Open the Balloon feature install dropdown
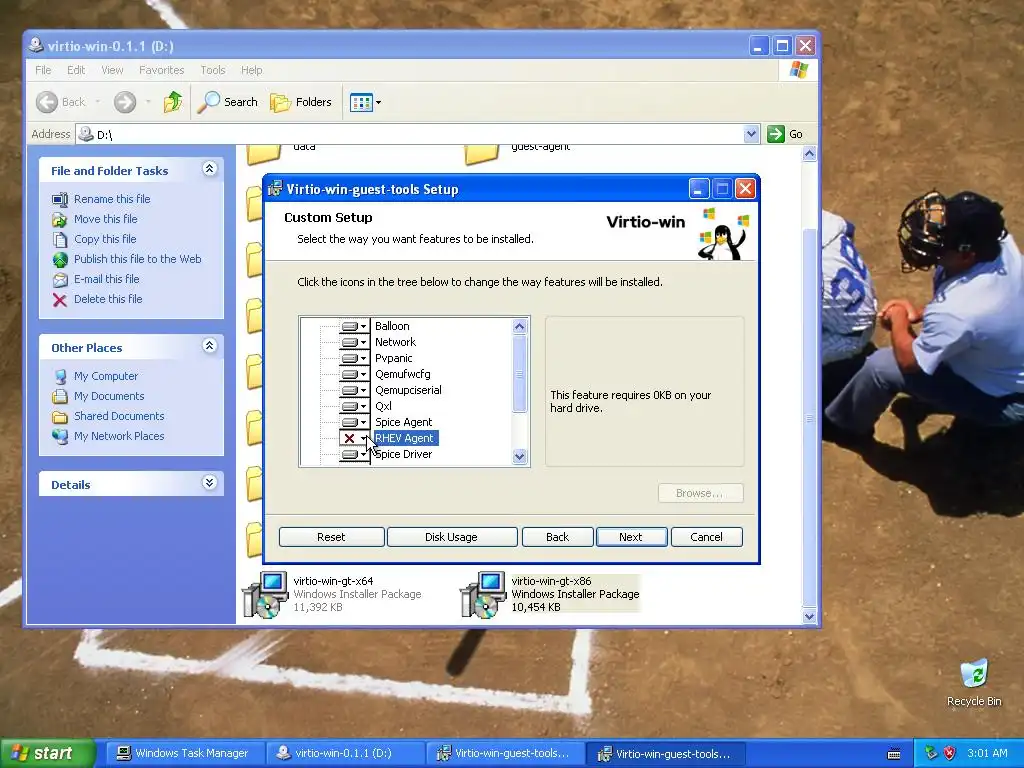This screenshot has height=768, width=1024. 354,326
